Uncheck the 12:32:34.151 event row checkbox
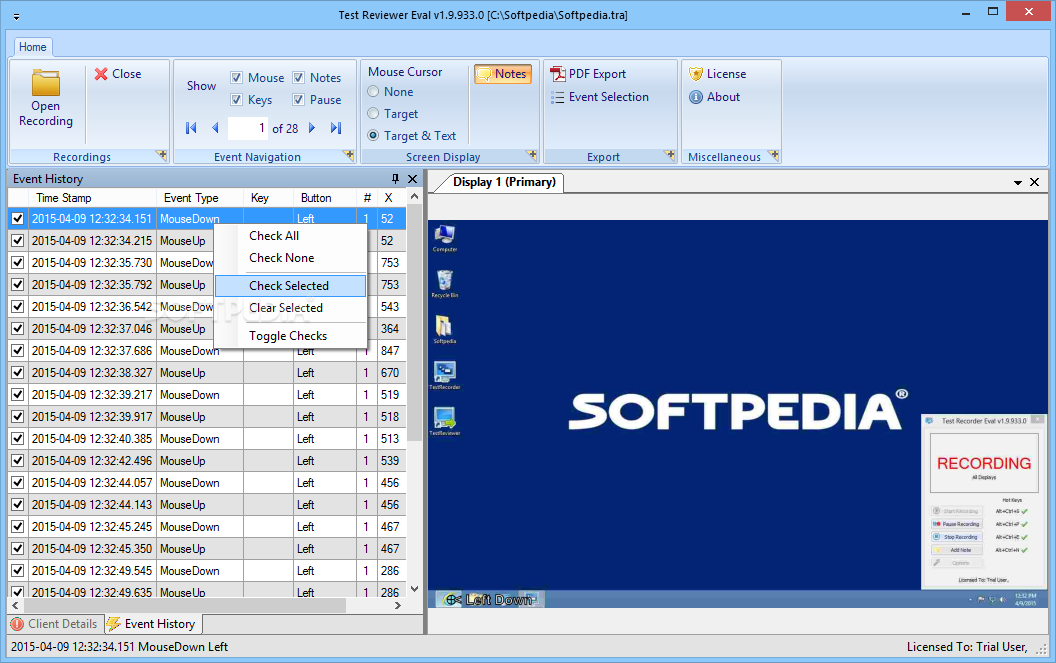1056x663 pixels. tap(18, 218)
